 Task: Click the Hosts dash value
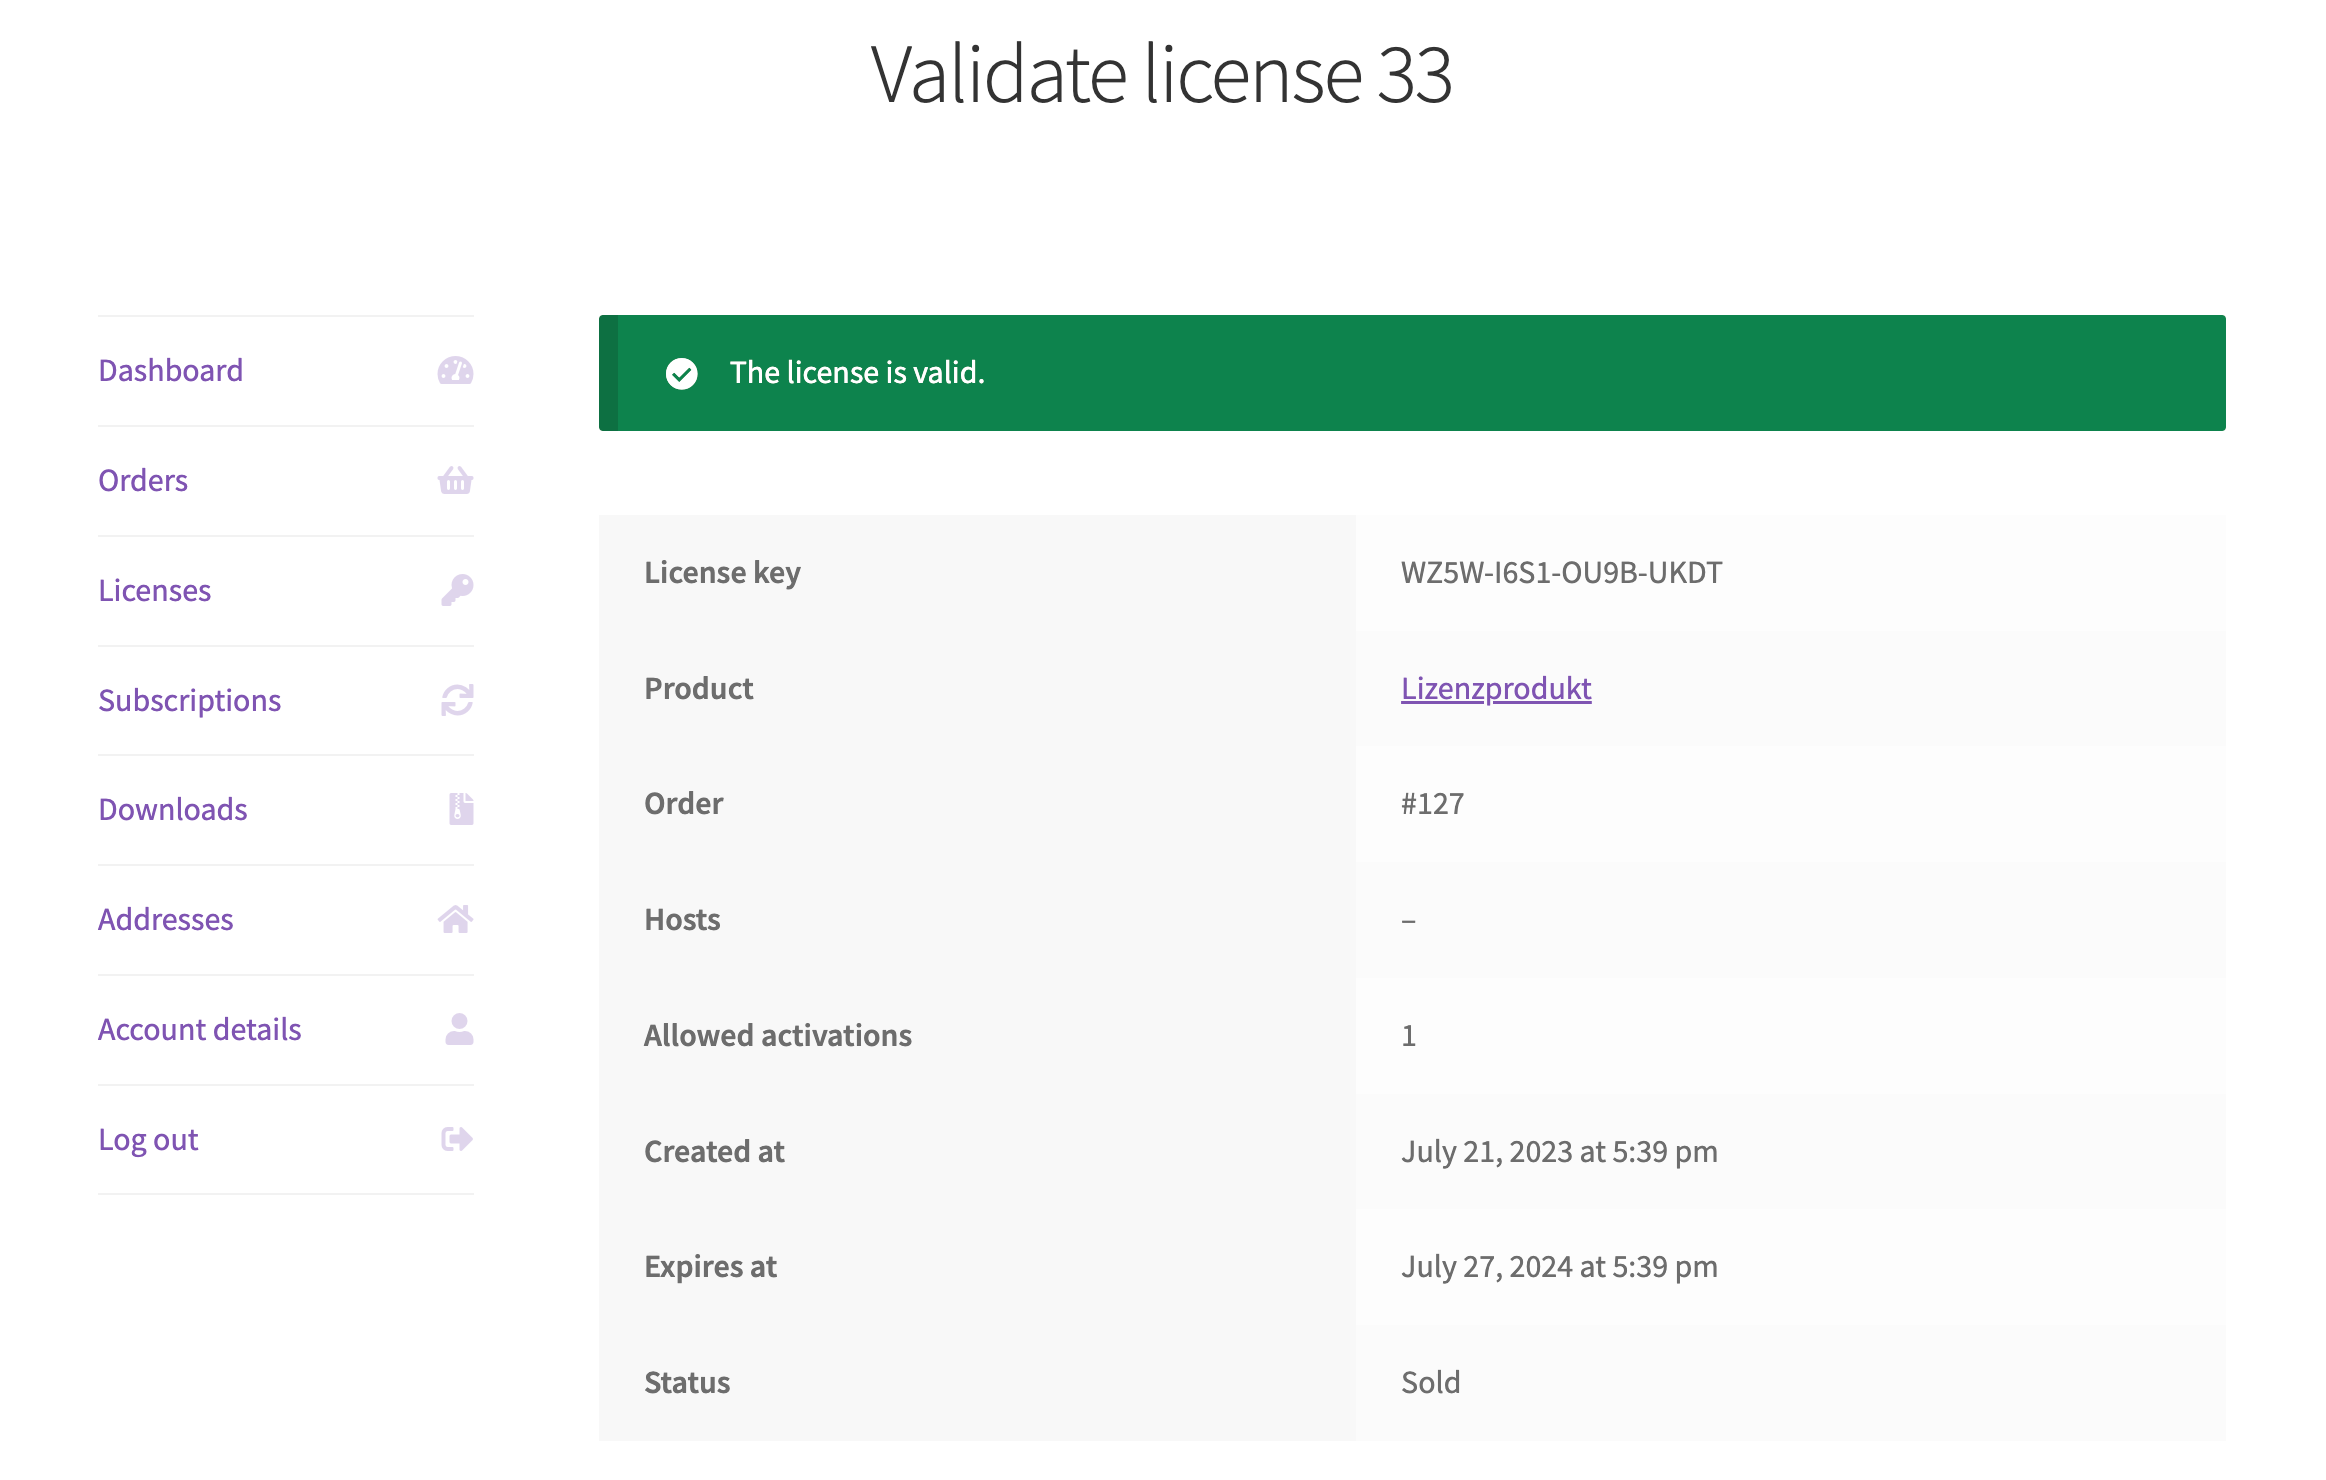pos(1409,920)
